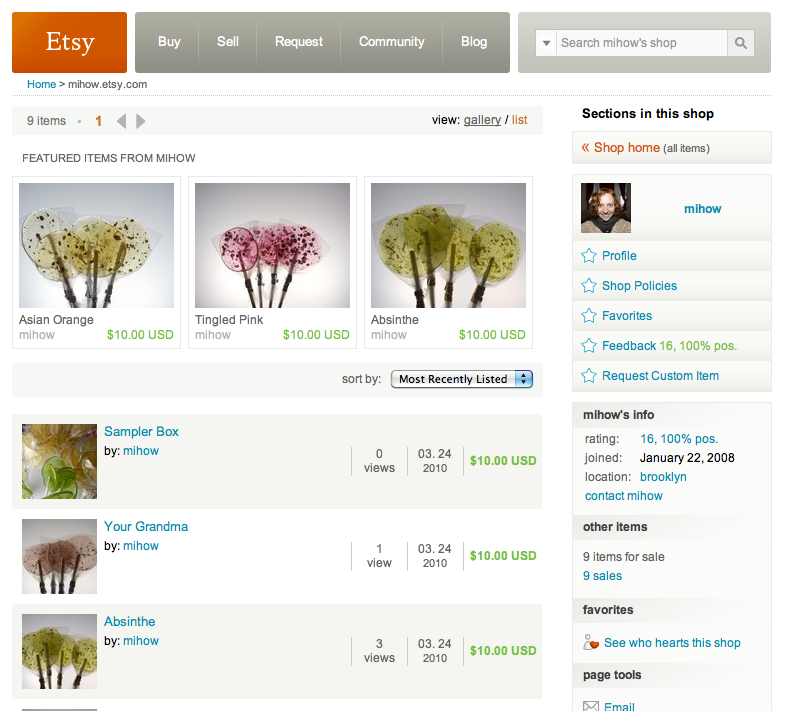This screenshot has height=711, width=797.
Task: Open the Sell menu
Action: [228, 42]
